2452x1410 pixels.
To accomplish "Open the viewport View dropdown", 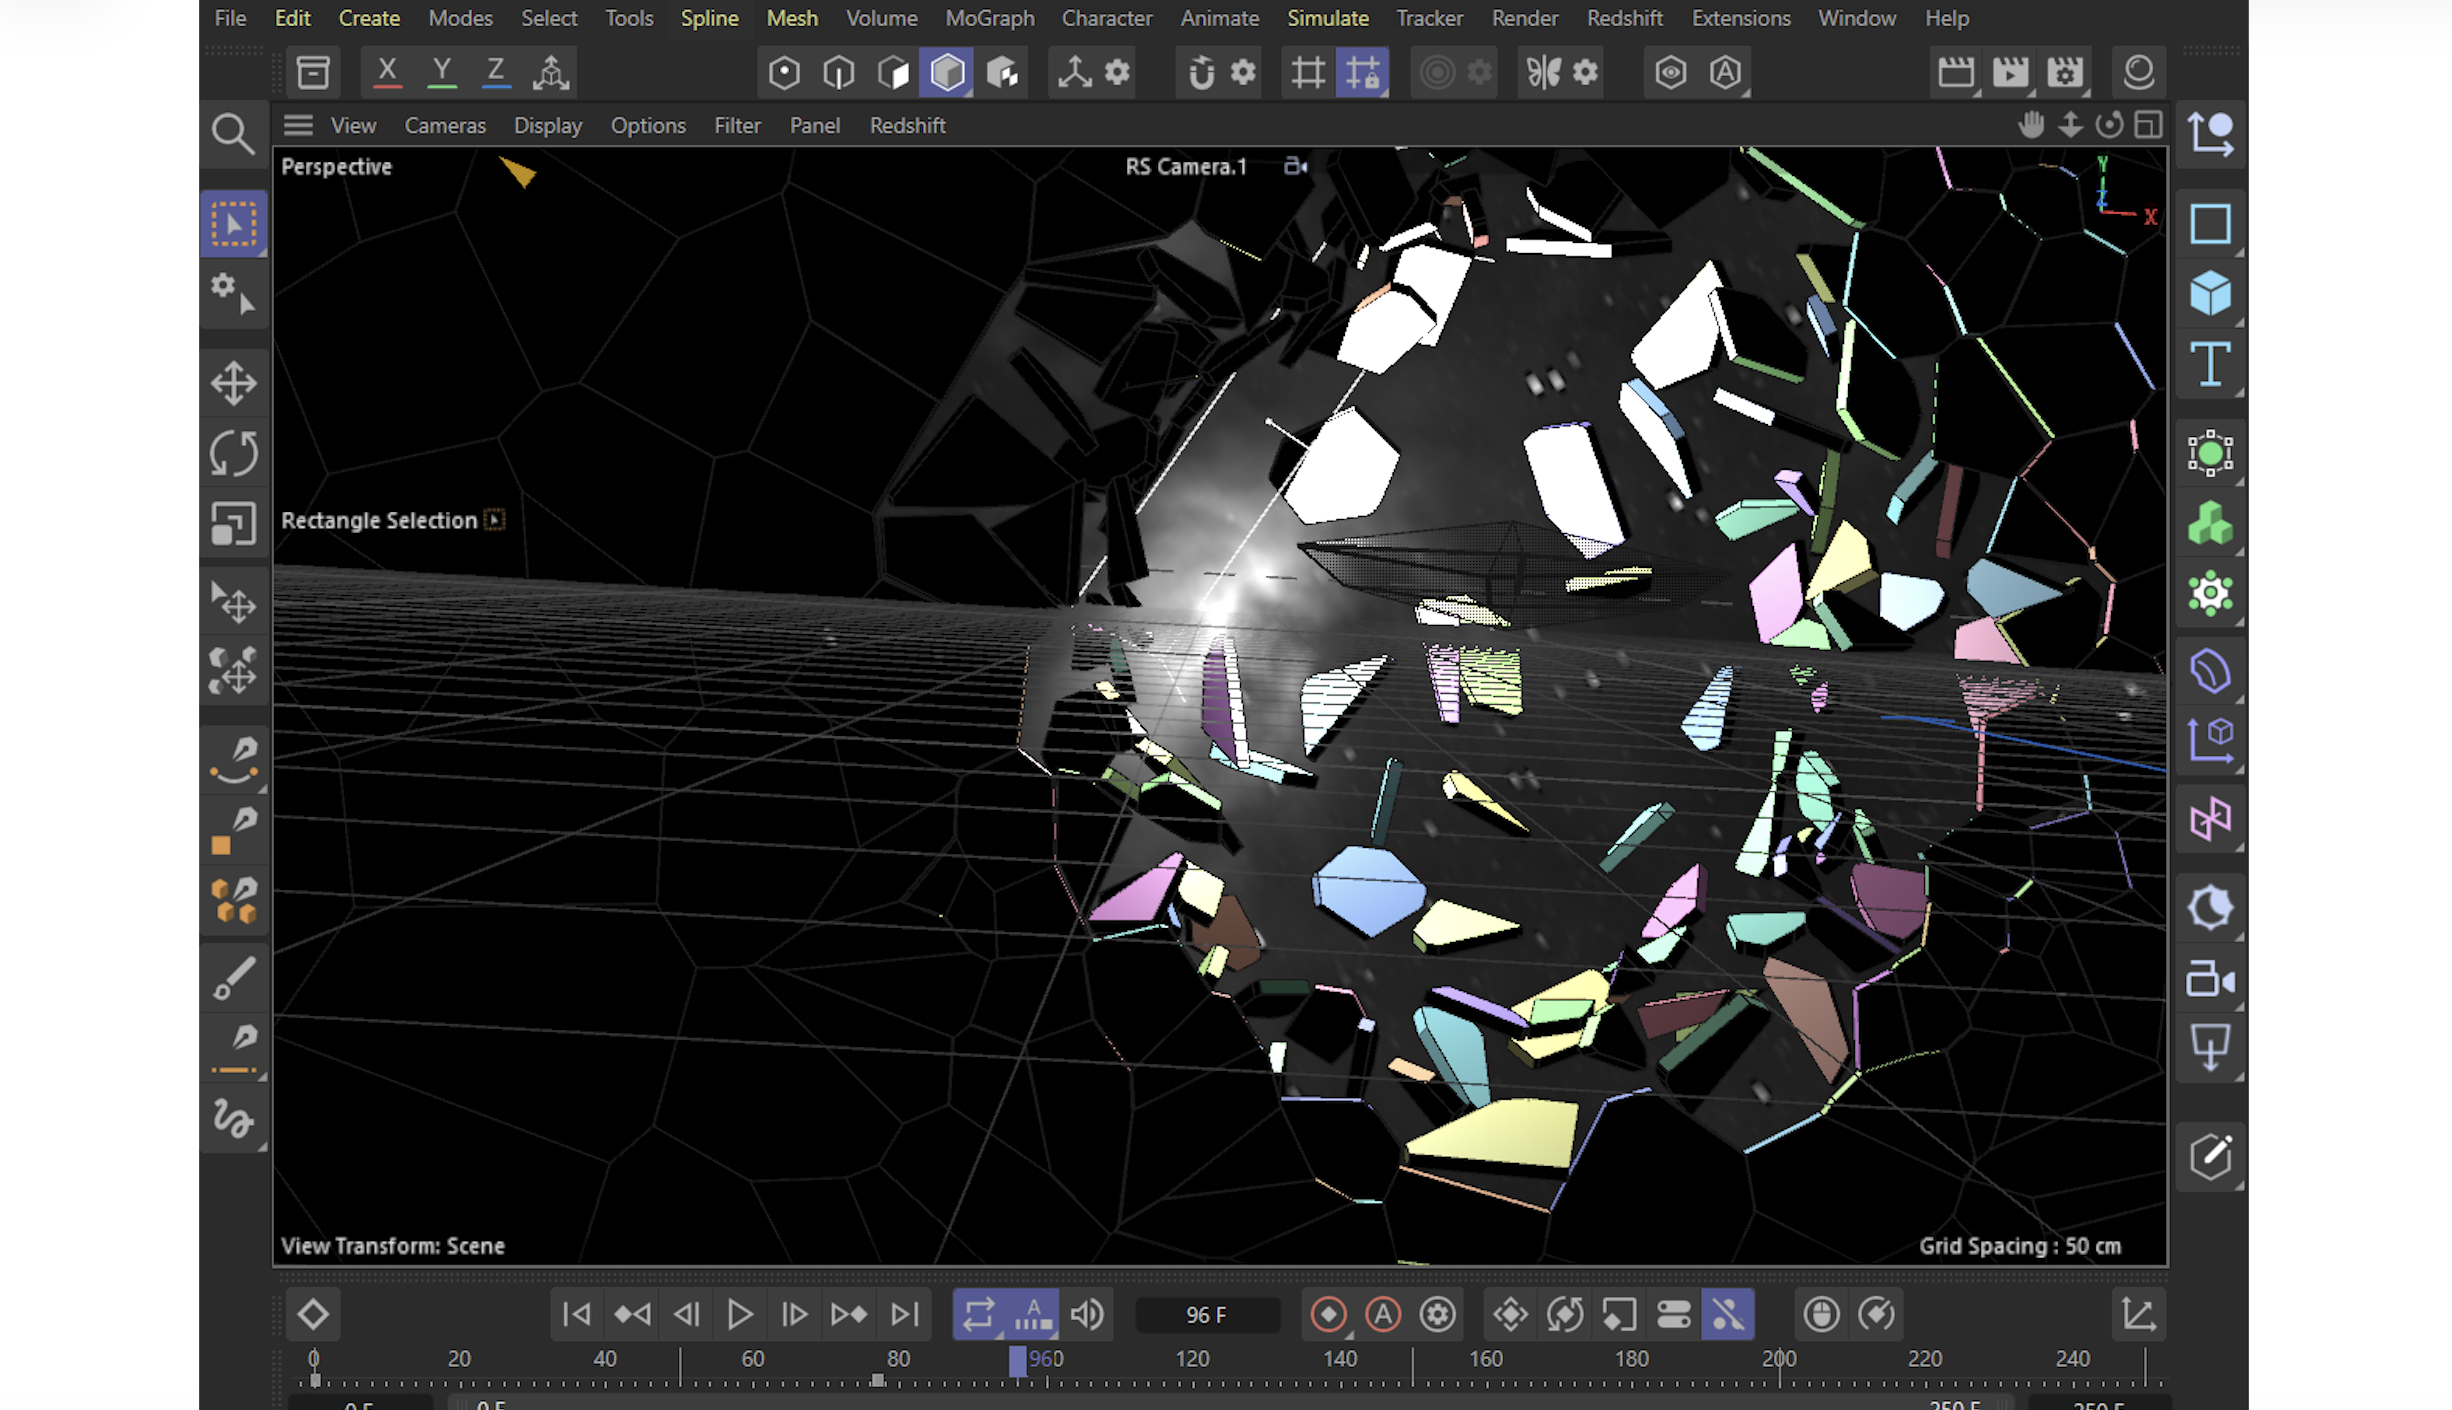I will point(353,125).
